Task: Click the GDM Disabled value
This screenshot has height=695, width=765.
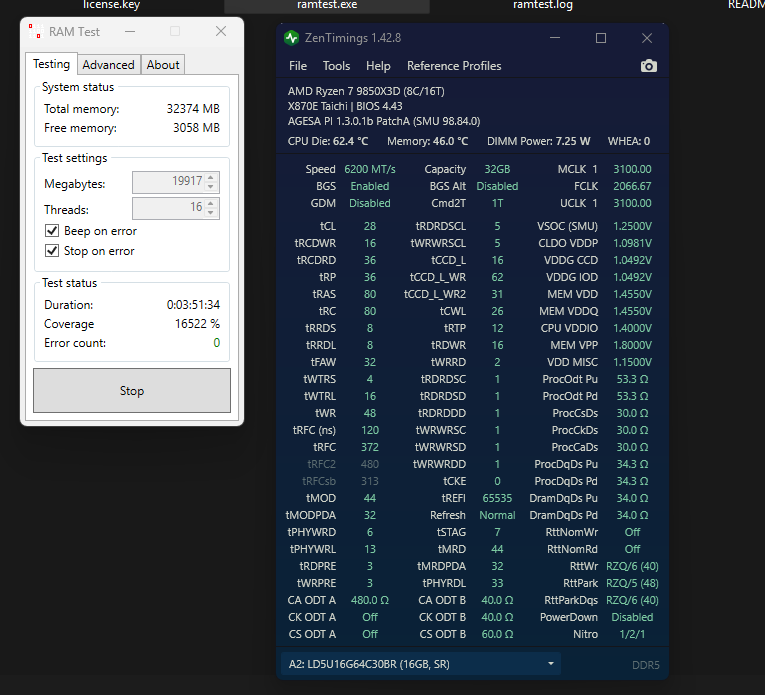Action: click(x=370, y=203)
